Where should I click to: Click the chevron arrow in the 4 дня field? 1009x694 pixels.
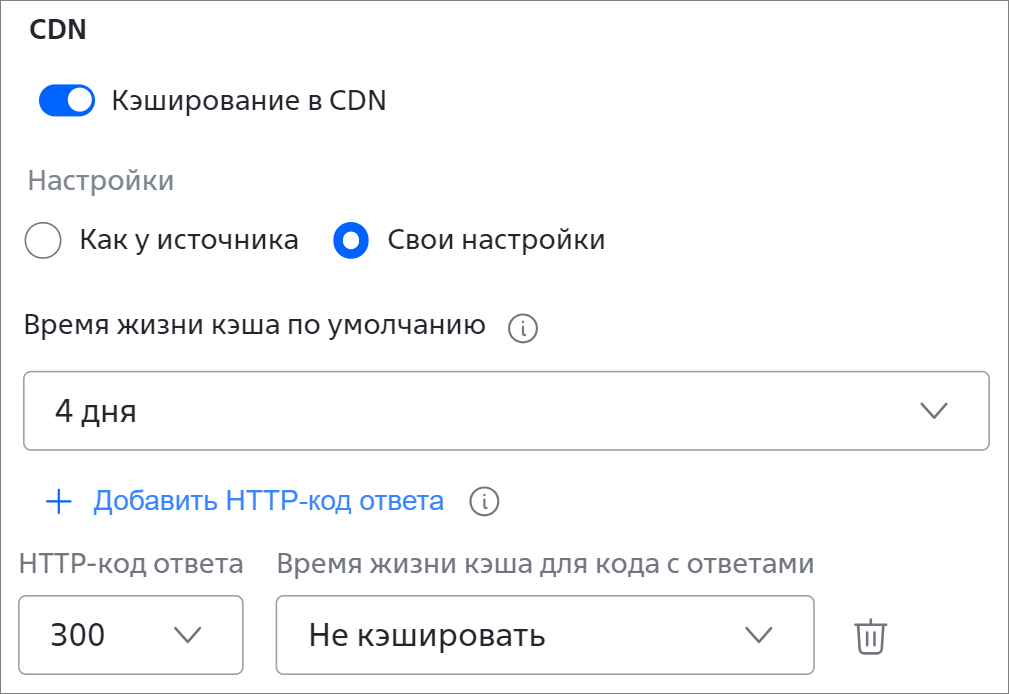point(934,411)
